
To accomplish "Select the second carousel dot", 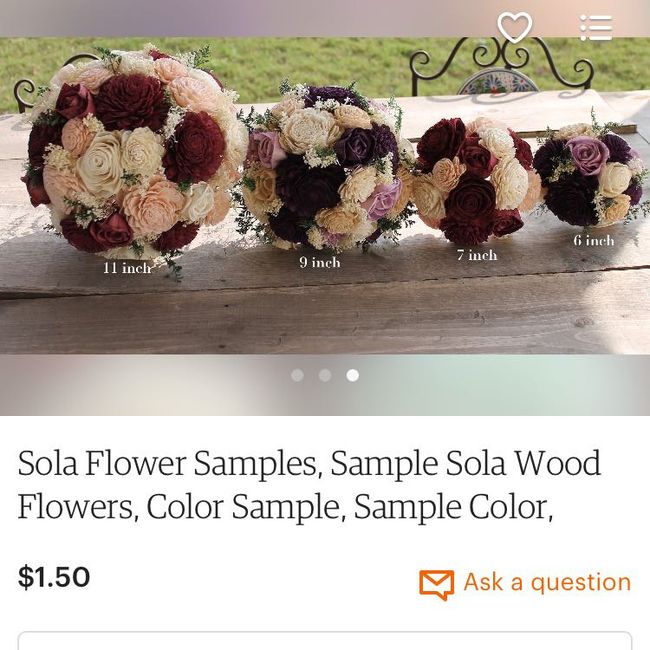I will [x=325, y=375].
